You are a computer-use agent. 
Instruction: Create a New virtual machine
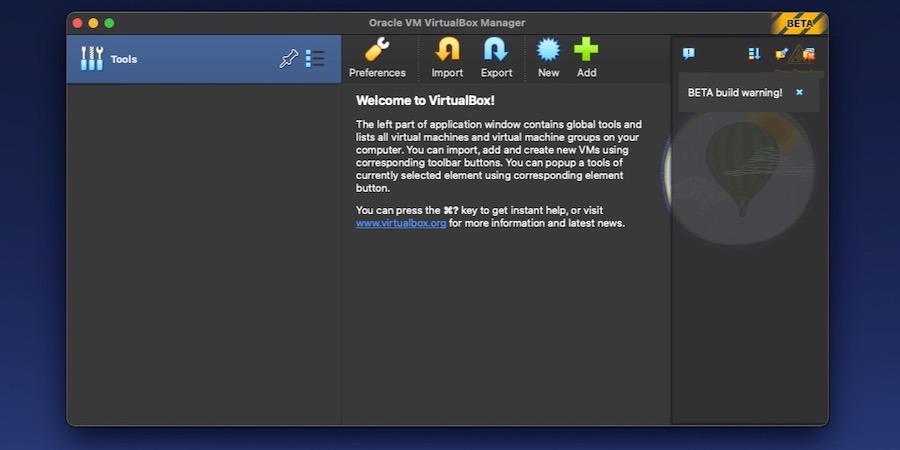tap(548, 57)
